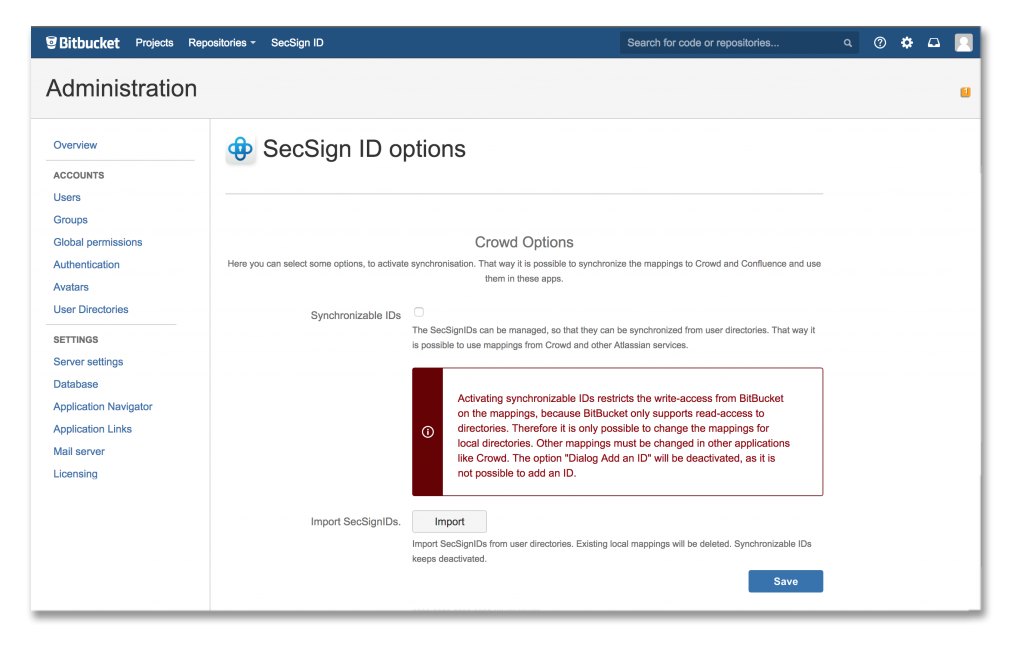Image resolution: width=1024 pixels, height=656 pixels.
Task: Click the Import button for SecSignIDs
Action: click(449, 521)
